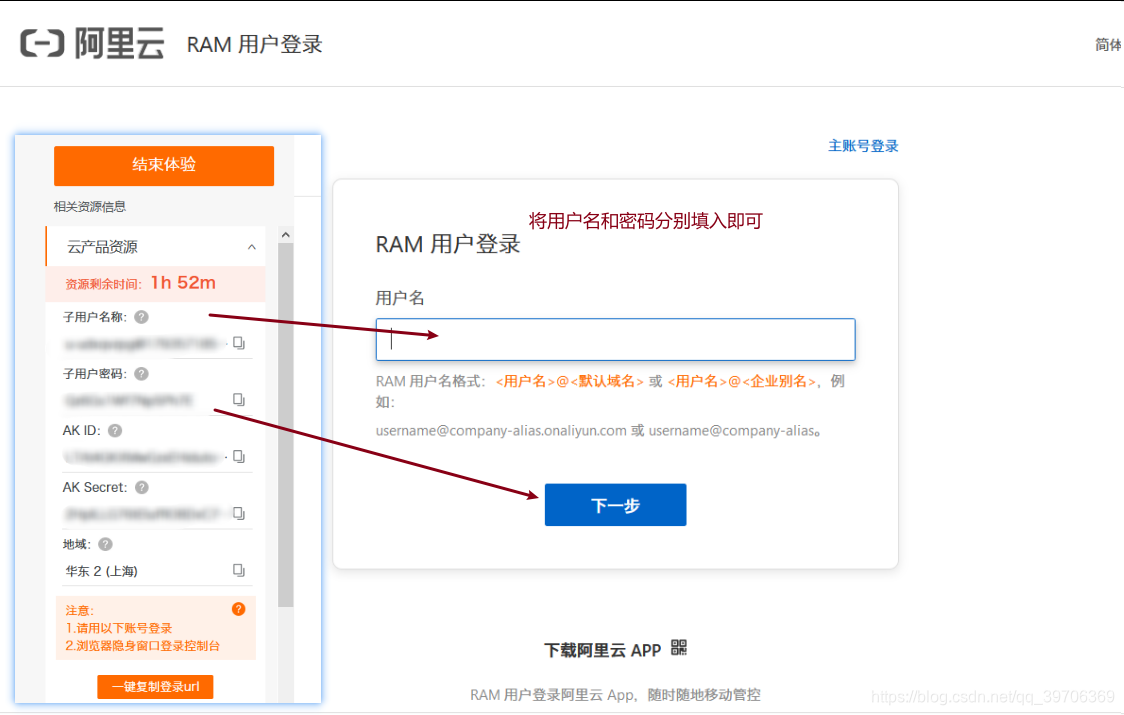Screen dimensions: 1124x715
Task: Show help for 子用户名称
Action: [141, 317]
